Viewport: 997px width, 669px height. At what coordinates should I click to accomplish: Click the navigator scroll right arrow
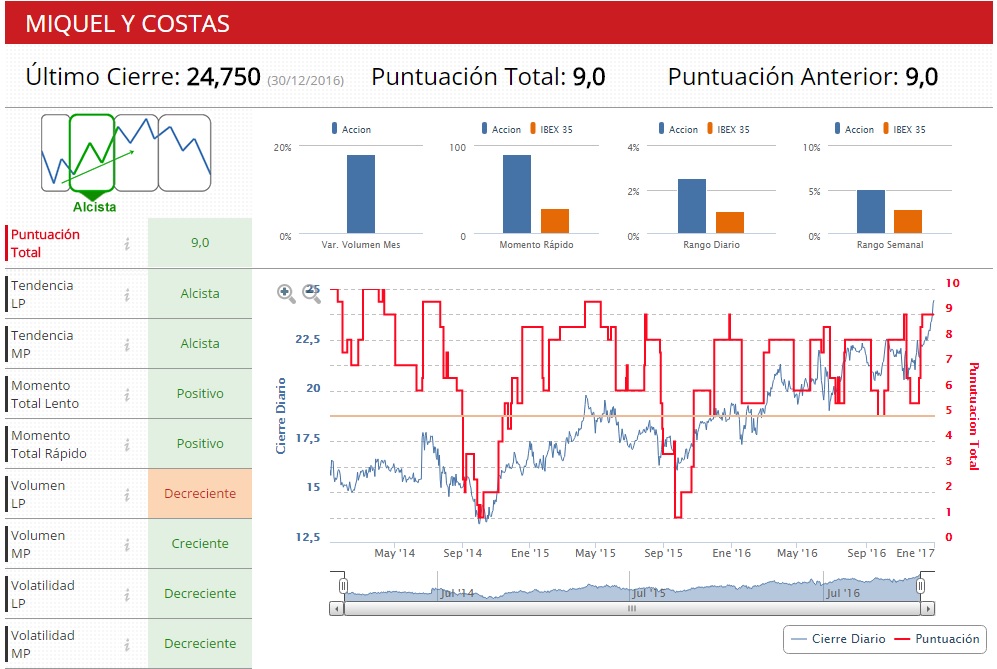928,609
